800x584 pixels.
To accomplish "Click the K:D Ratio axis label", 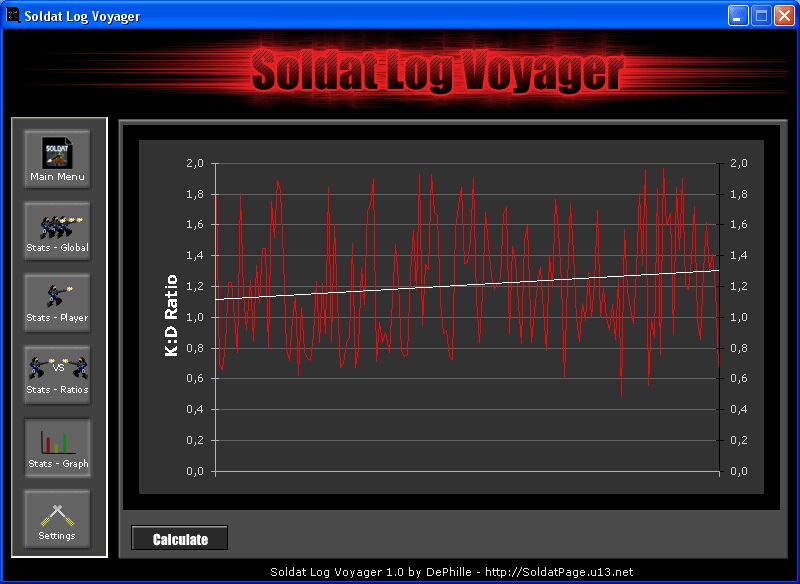I will tap(171, 316).
